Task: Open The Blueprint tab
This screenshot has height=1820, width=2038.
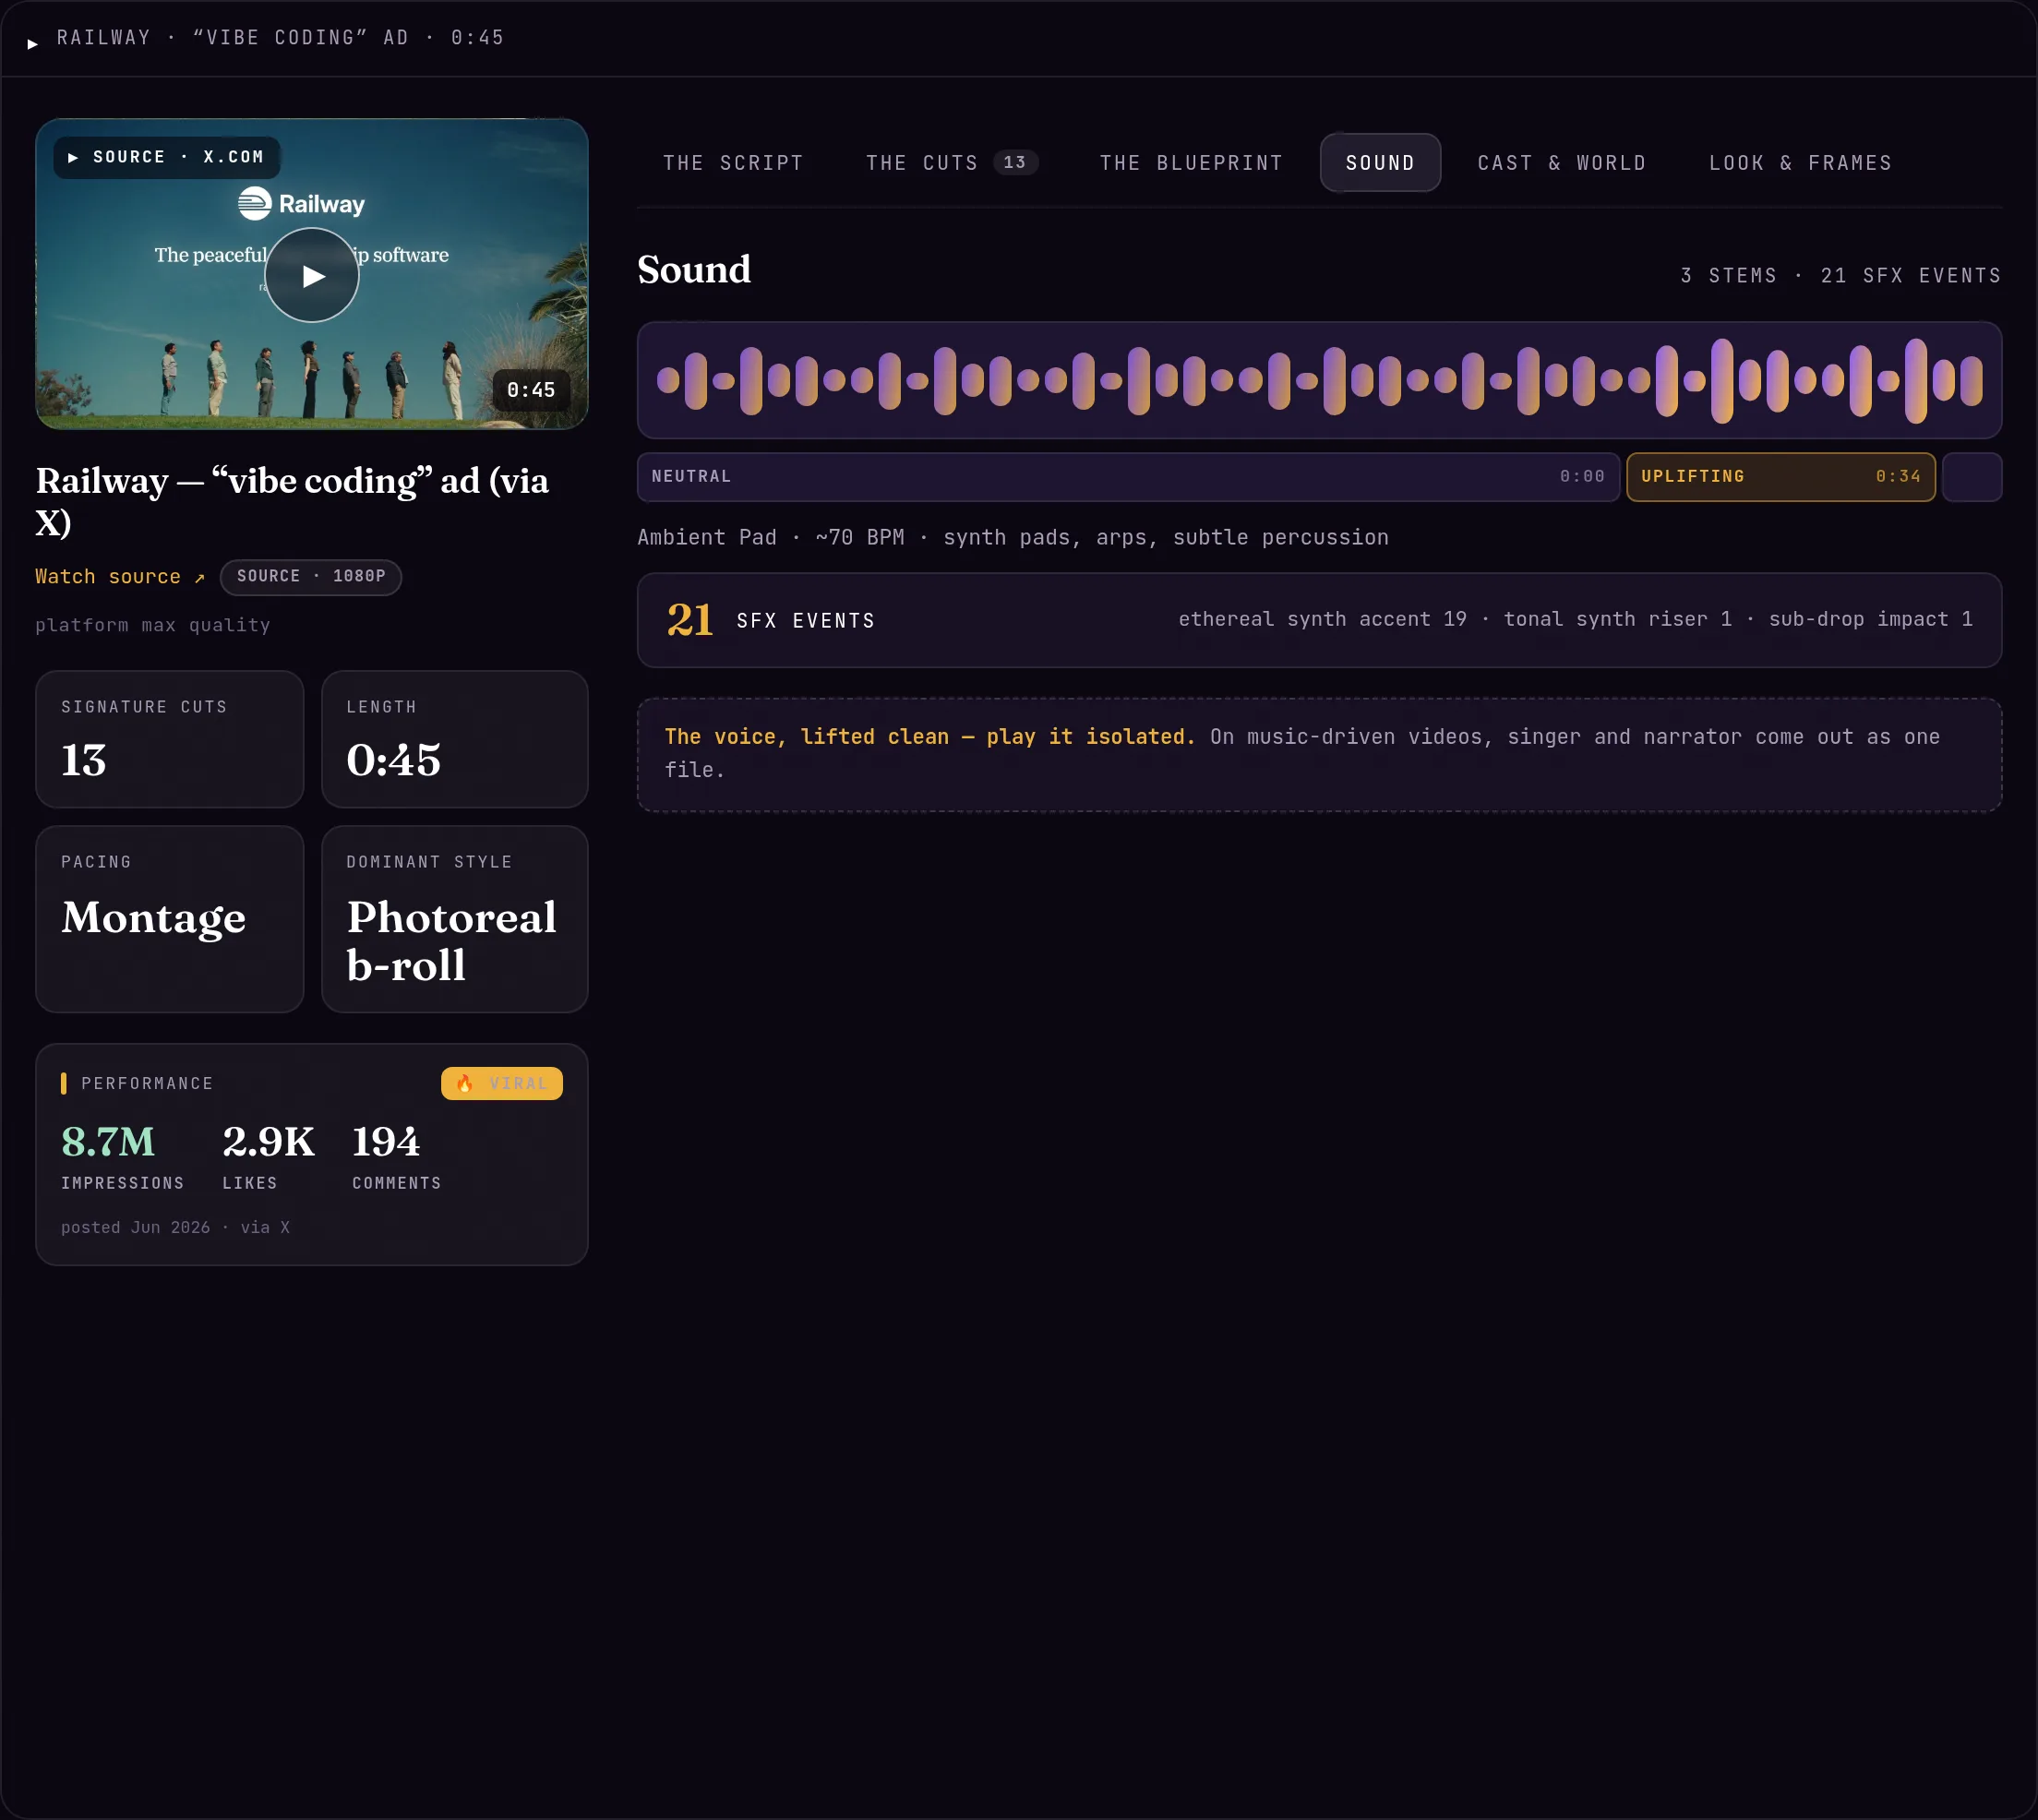Action: click(x=1191, y=163)
